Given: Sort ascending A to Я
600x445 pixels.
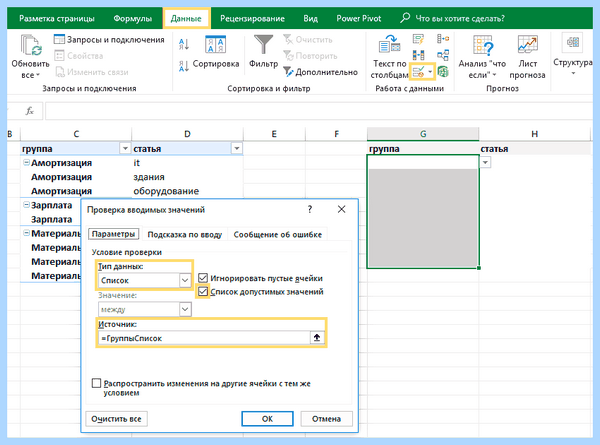Looking at the screenshot, I should (184, 44).
